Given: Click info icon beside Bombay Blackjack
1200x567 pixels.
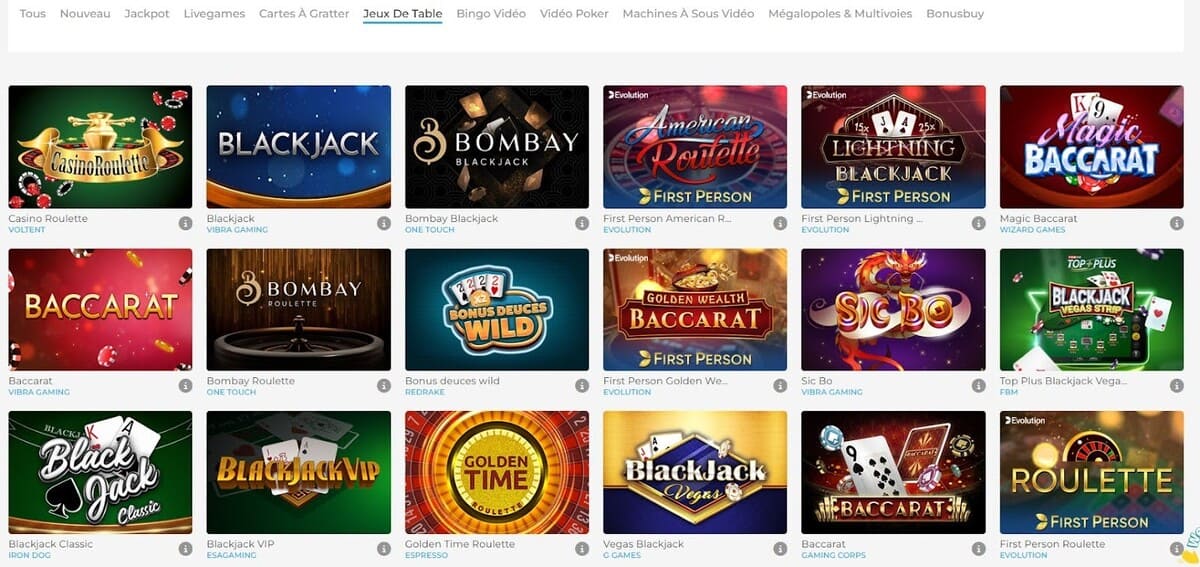Looking at the screenshot, I should pos(582,223).
